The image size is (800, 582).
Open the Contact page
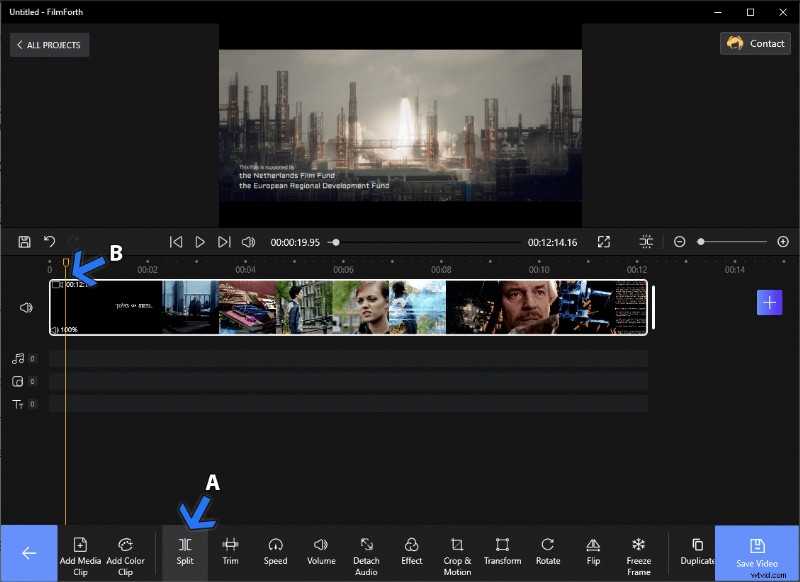755,43
